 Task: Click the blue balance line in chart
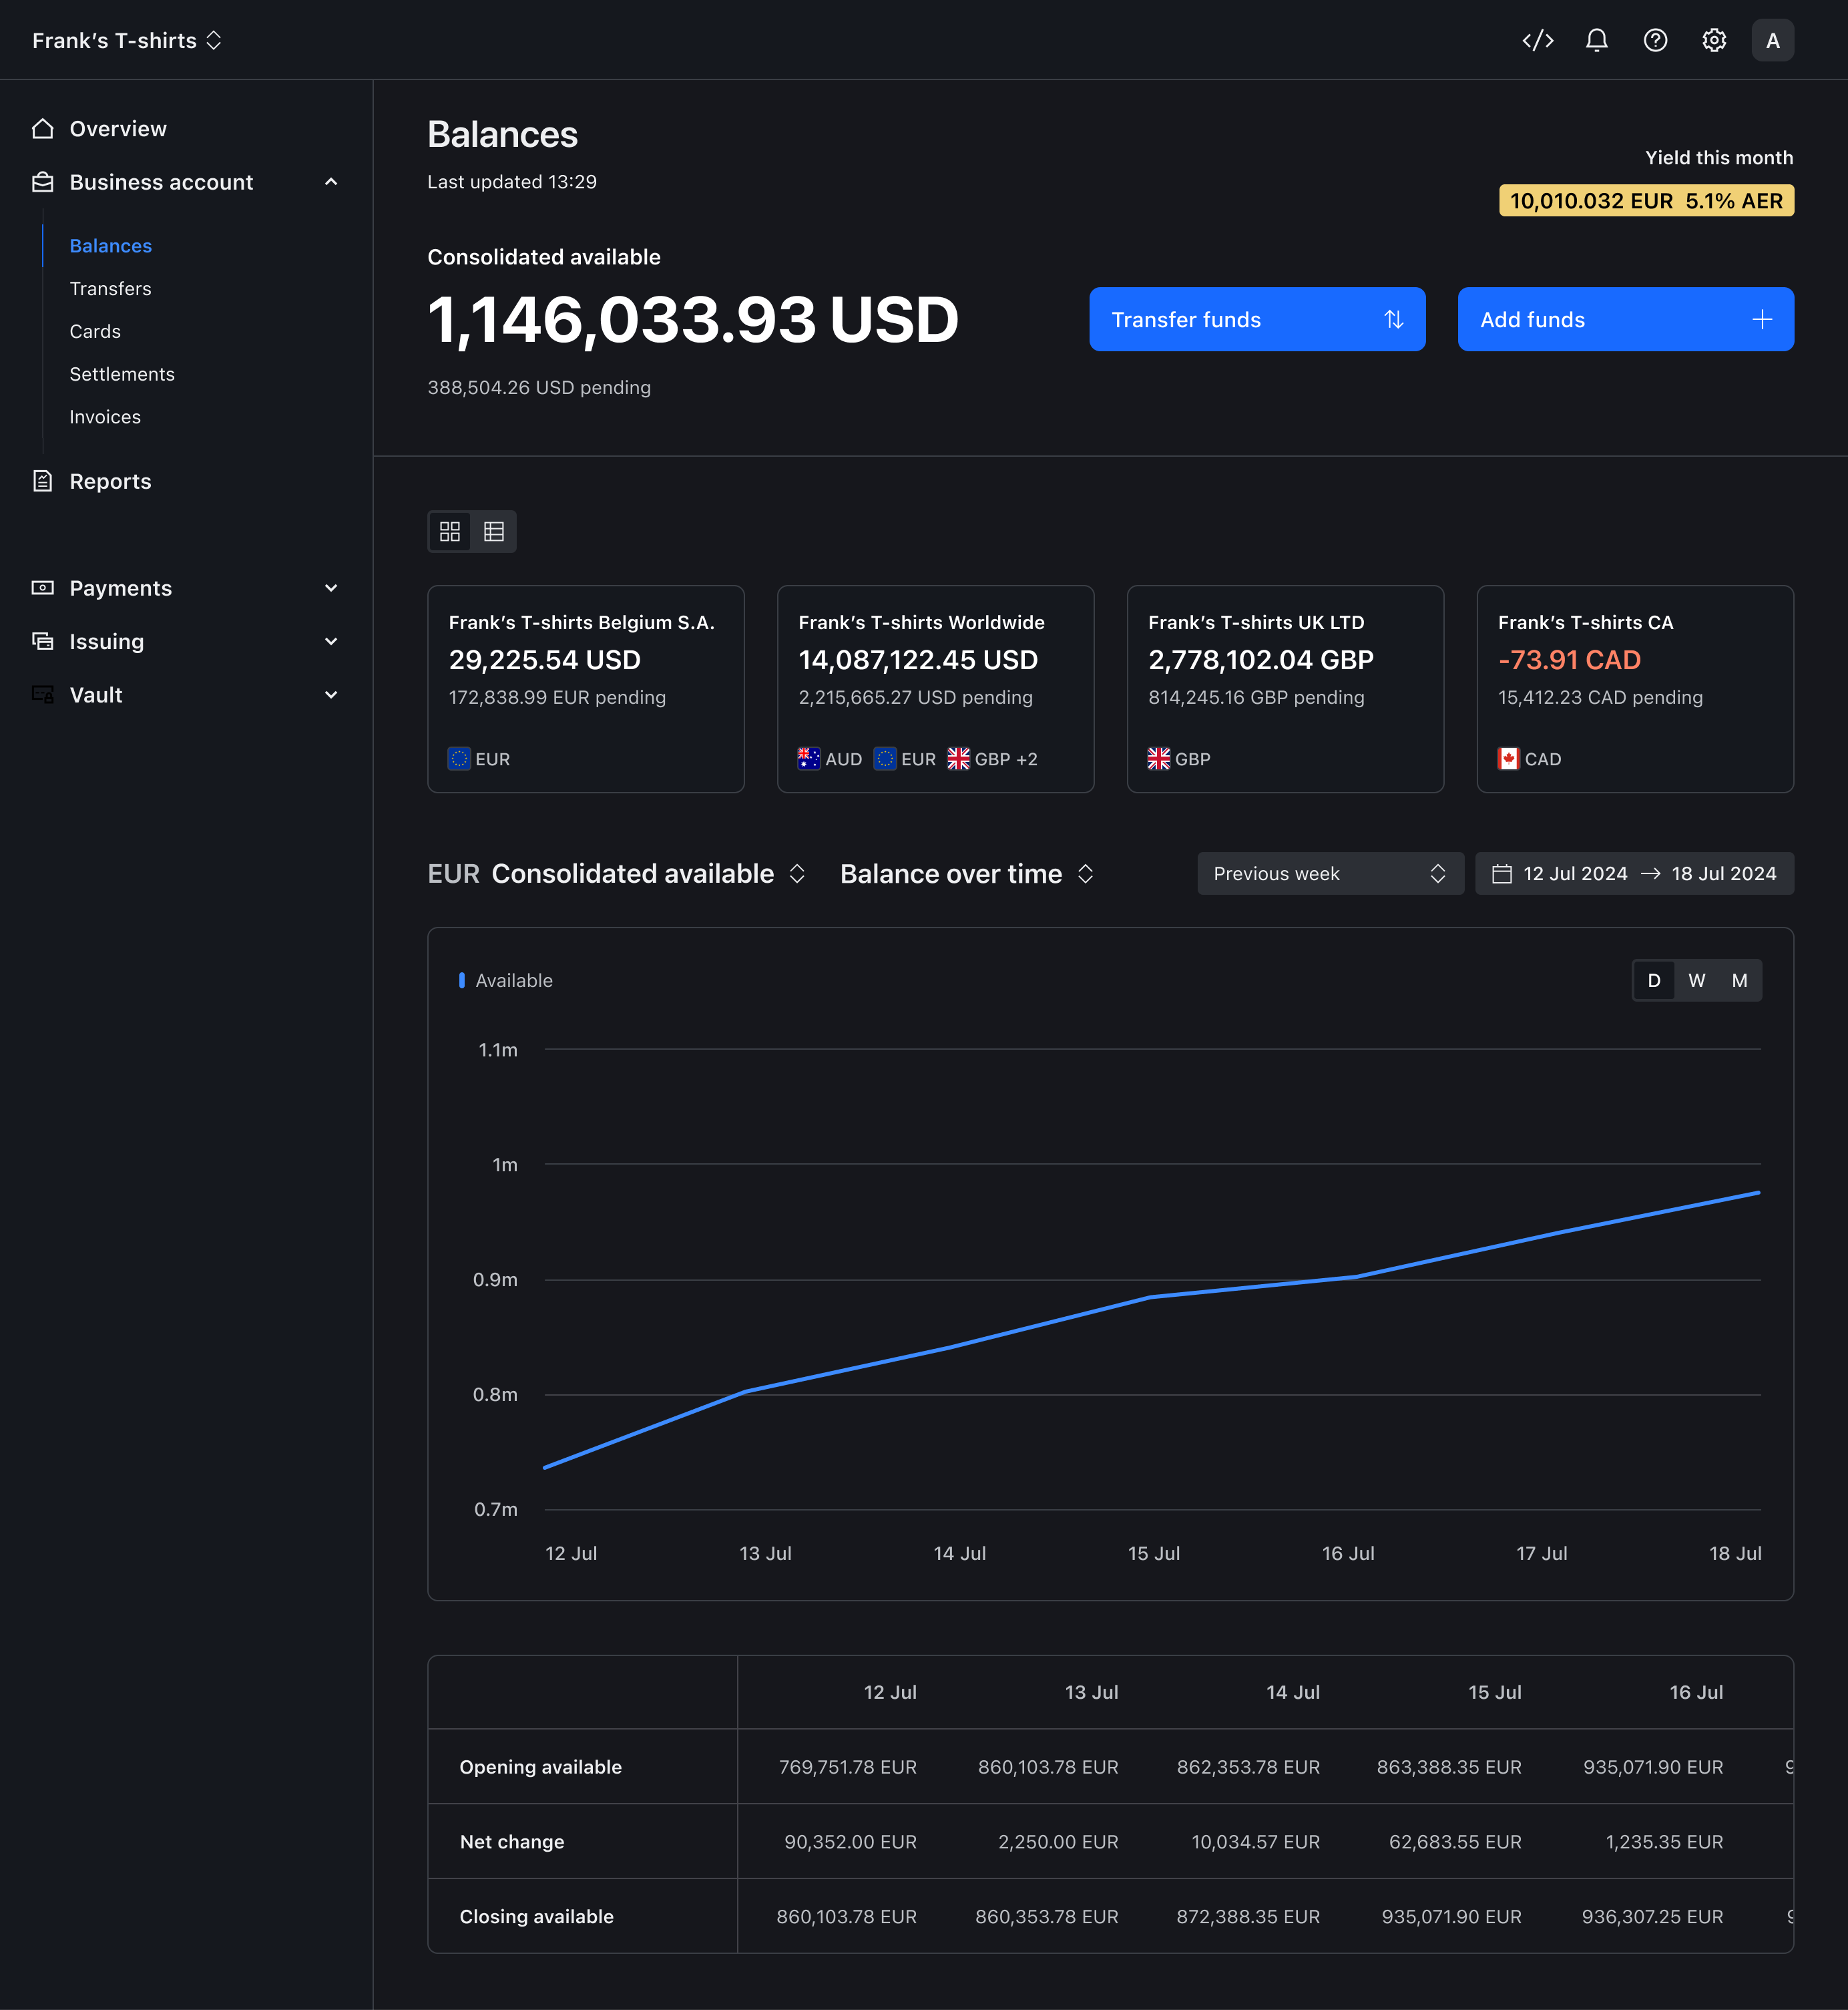tap(1150, 1297)
